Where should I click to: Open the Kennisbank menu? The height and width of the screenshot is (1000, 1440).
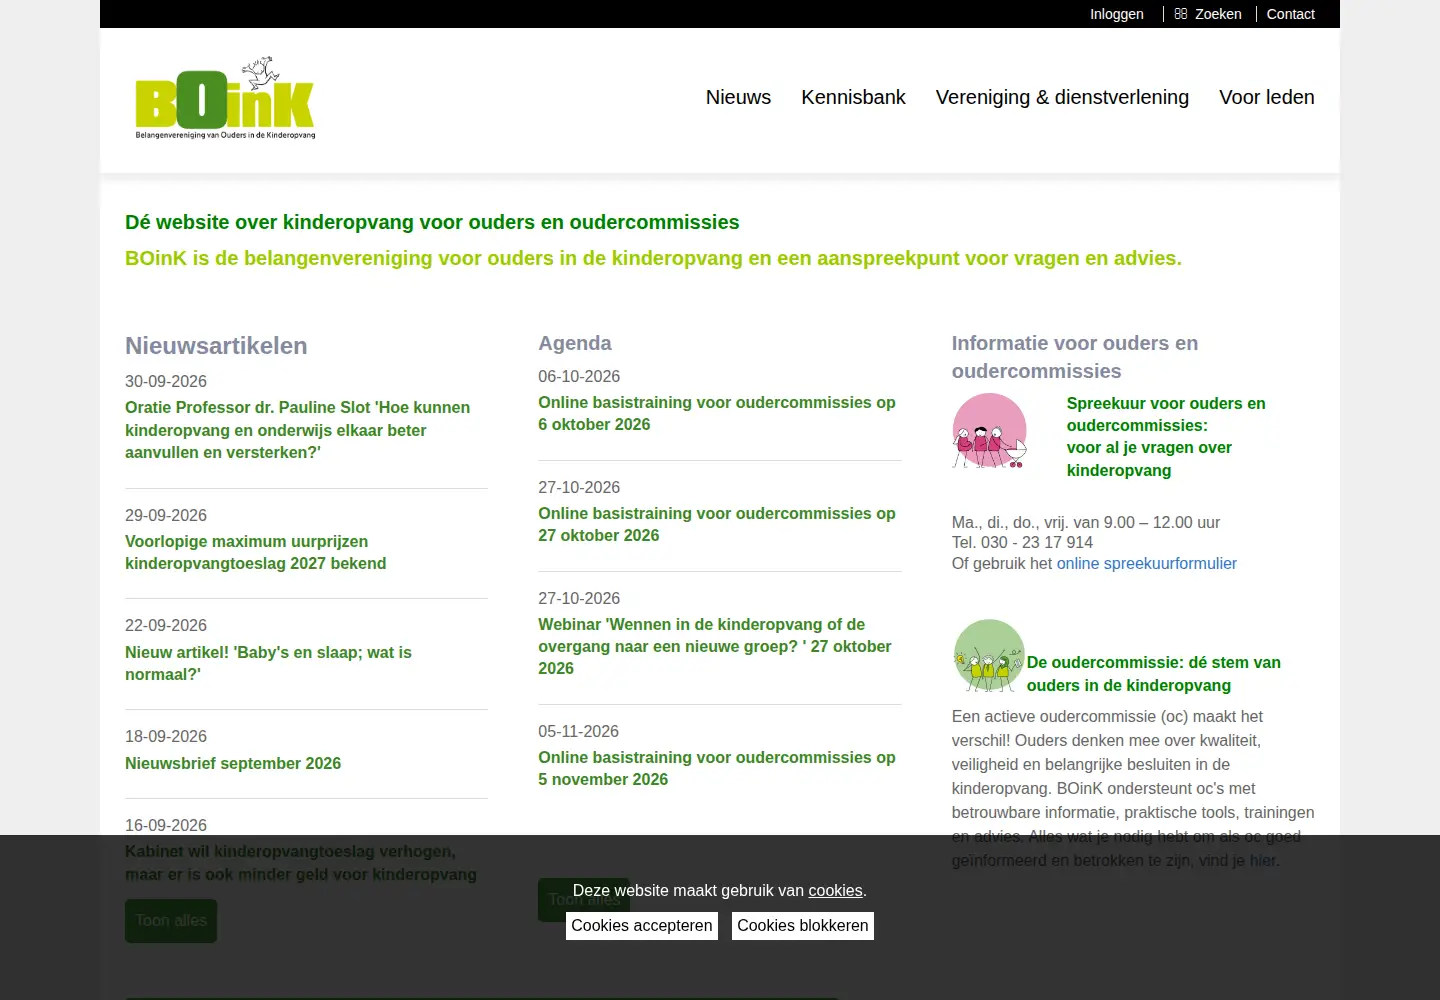point(853,97)
